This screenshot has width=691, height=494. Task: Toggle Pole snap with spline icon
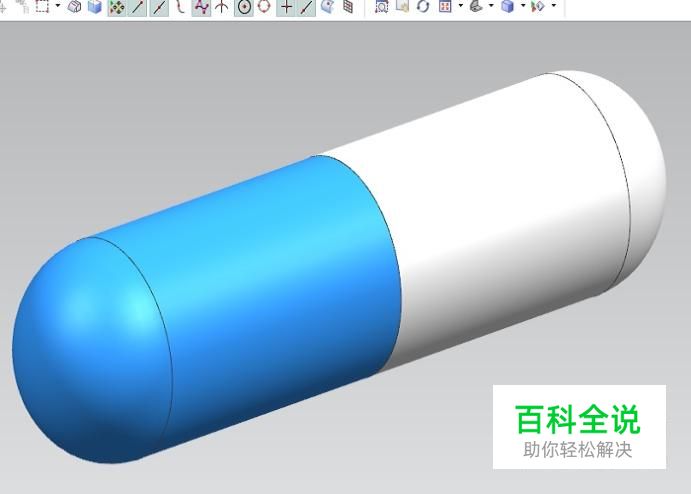[201, 7]
